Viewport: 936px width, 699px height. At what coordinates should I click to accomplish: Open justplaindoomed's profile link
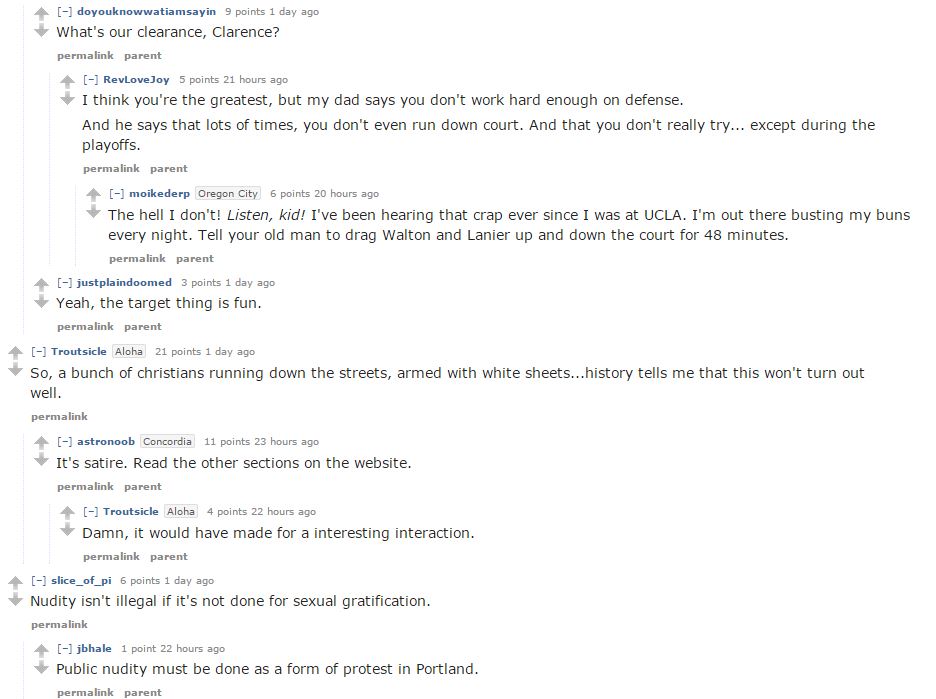point(124,282)
